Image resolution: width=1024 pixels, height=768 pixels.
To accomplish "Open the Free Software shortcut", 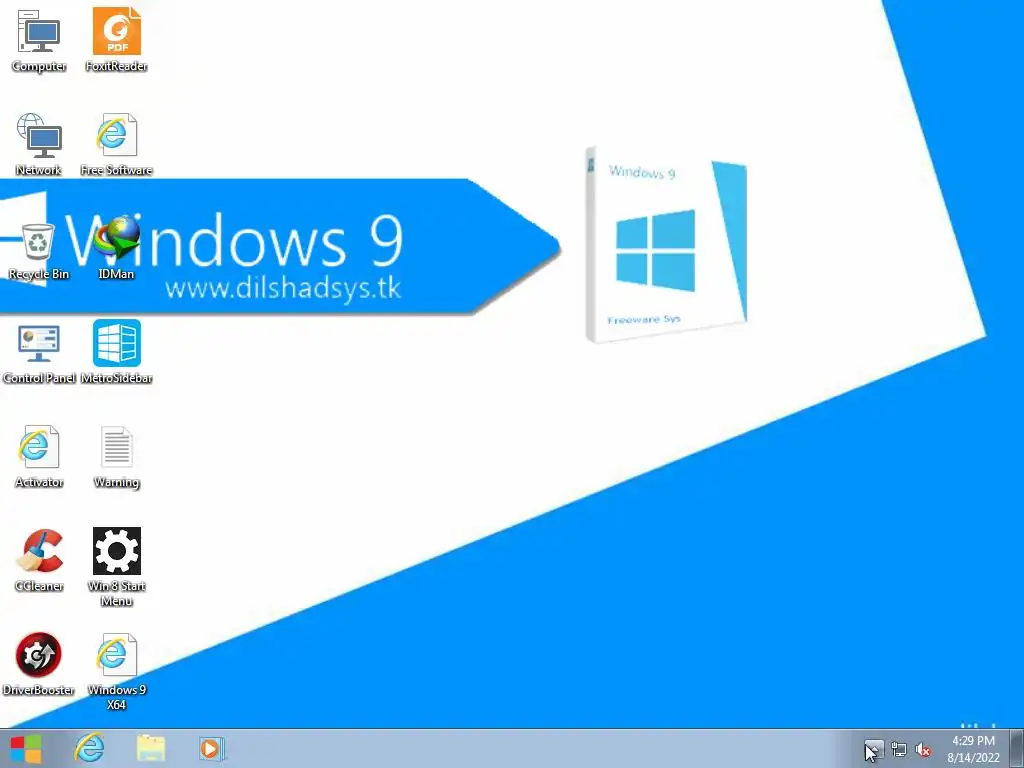I will 116,144.
